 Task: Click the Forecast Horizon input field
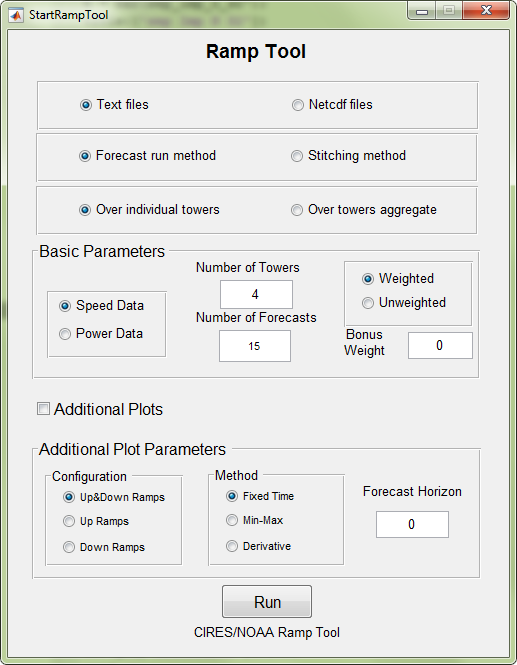point(412,524)
